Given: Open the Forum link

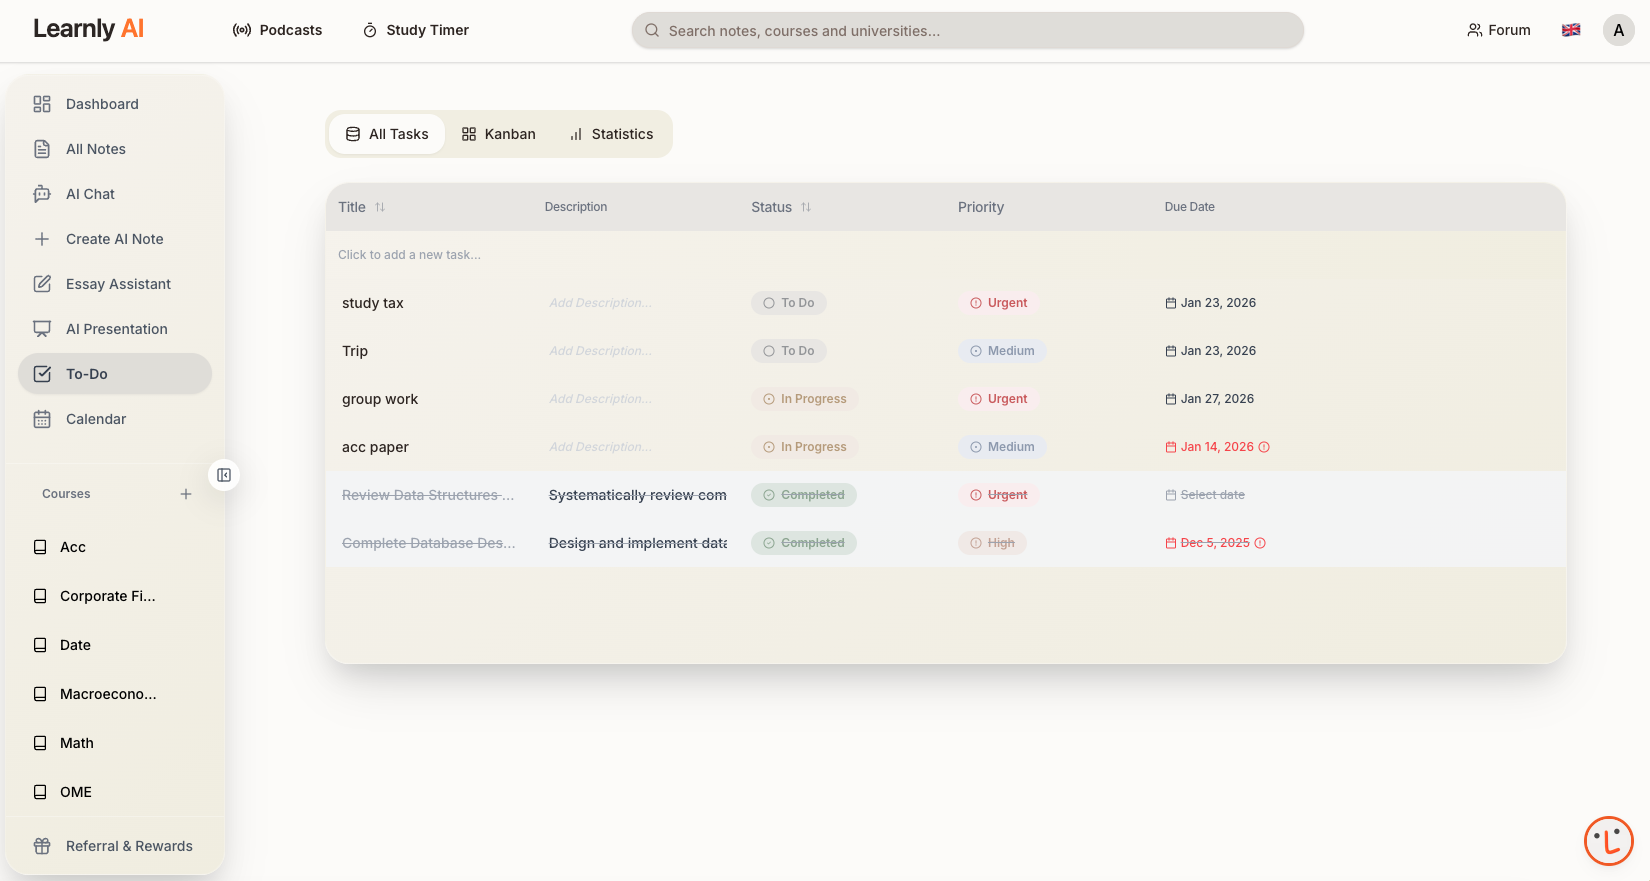Looking at the screenshot, I should [x=1498, y=30].
